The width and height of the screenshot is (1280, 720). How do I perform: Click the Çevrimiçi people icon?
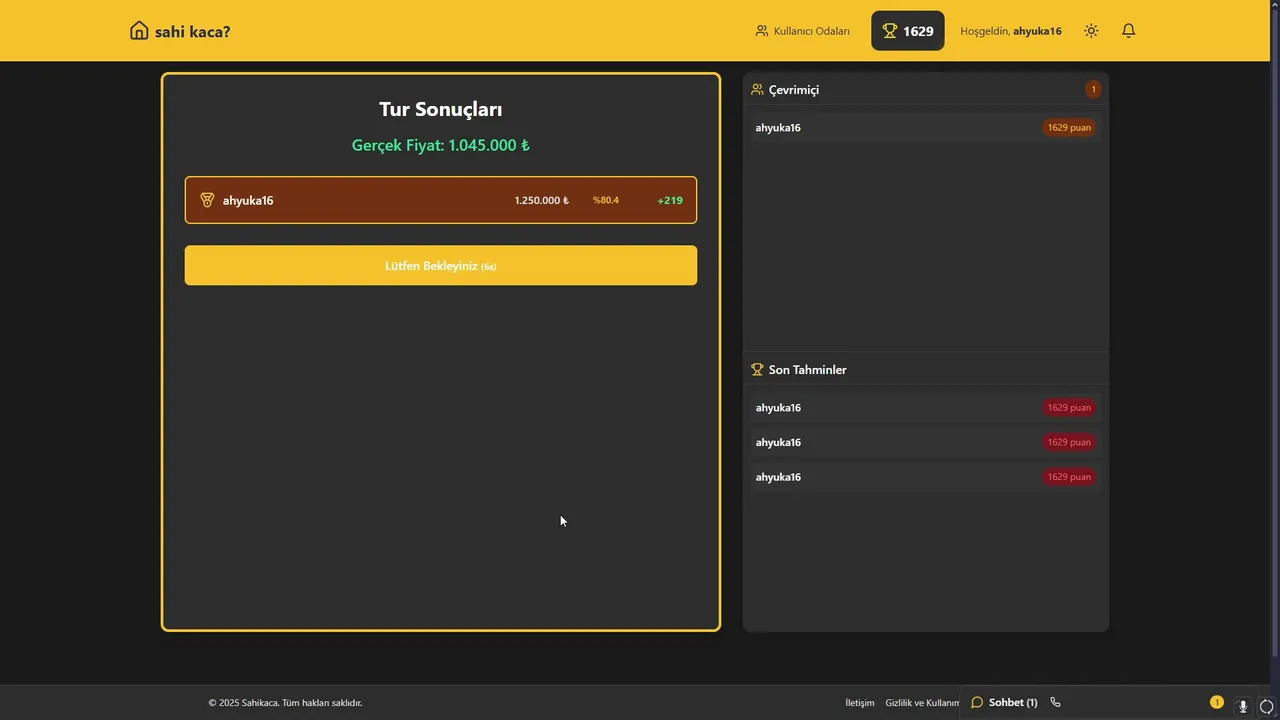point(757,89)
